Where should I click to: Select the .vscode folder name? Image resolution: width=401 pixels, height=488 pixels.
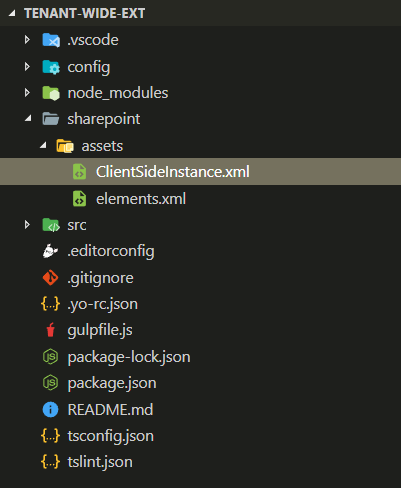(93, 40)
